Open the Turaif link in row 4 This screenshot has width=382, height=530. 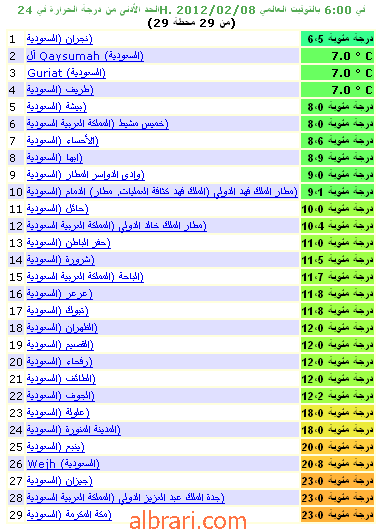60,90
